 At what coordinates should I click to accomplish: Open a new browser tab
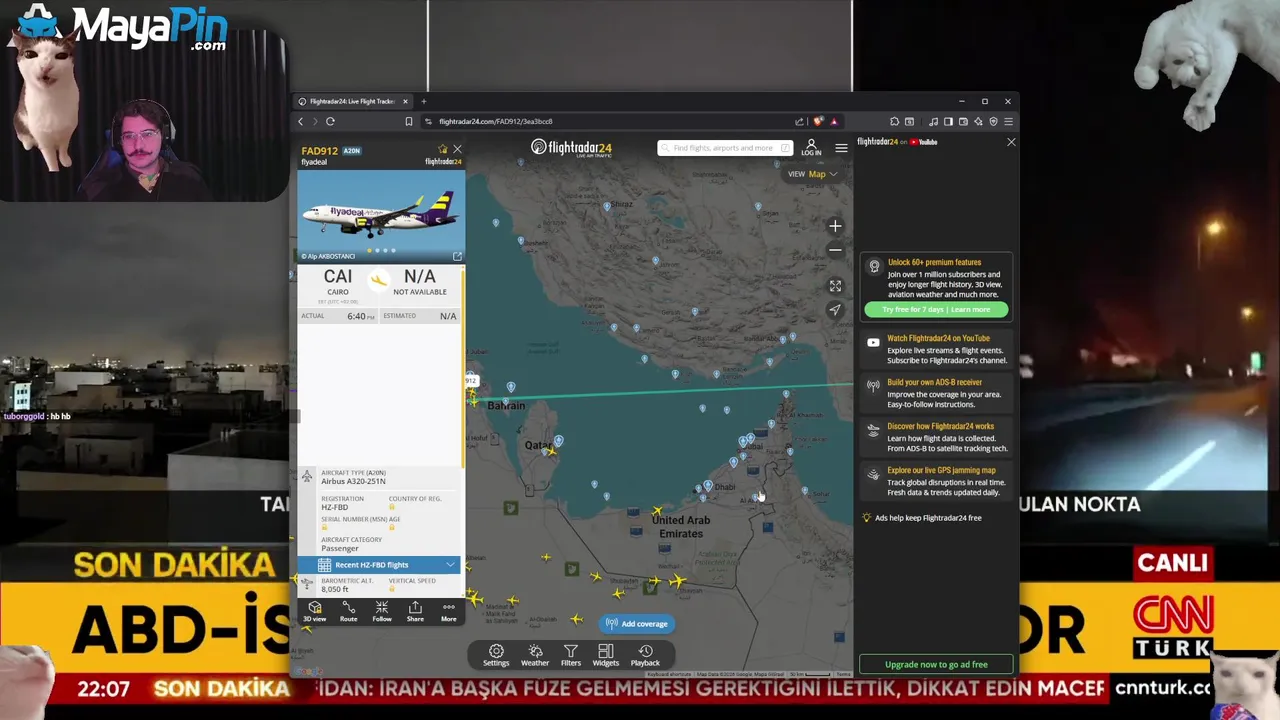[x=423, y=101]
